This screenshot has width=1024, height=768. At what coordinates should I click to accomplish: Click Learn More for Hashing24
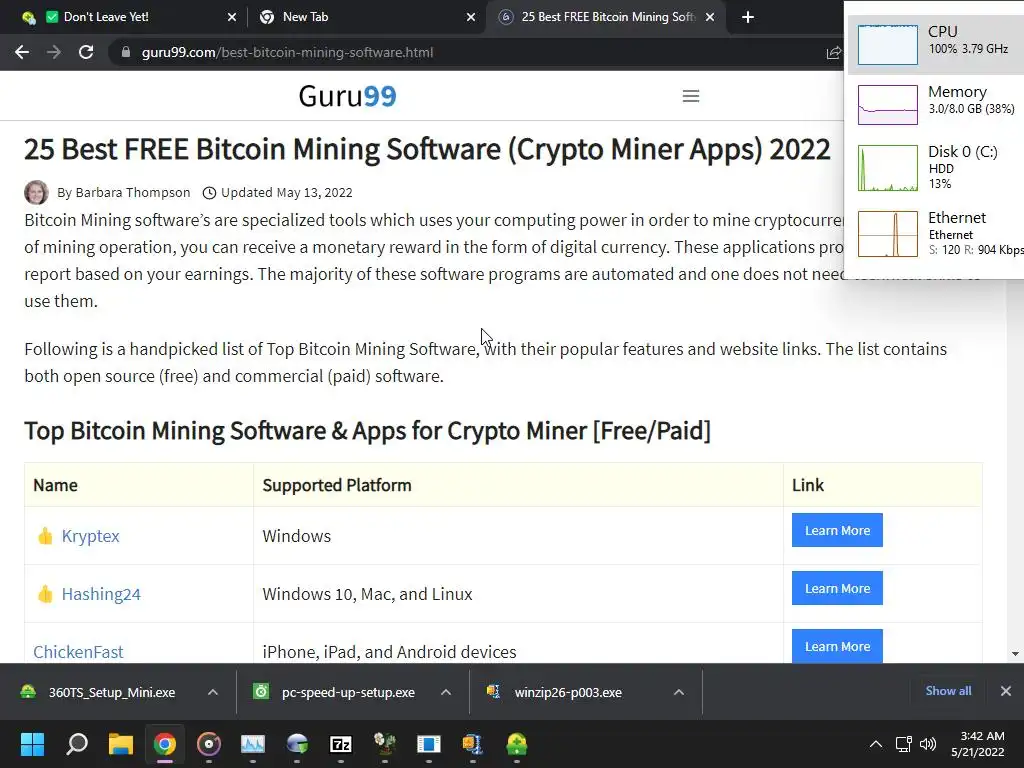837,588
